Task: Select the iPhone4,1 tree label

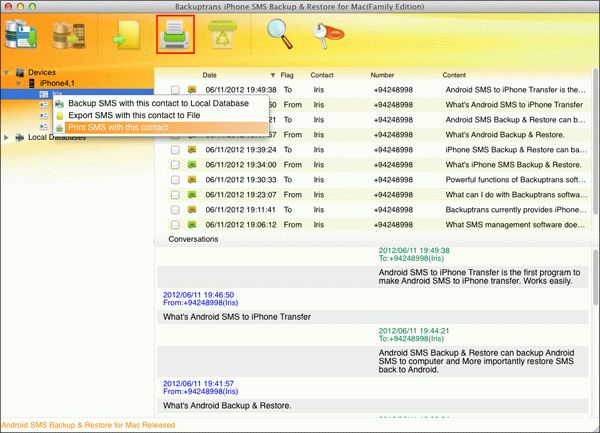Action: coord(57,83)
